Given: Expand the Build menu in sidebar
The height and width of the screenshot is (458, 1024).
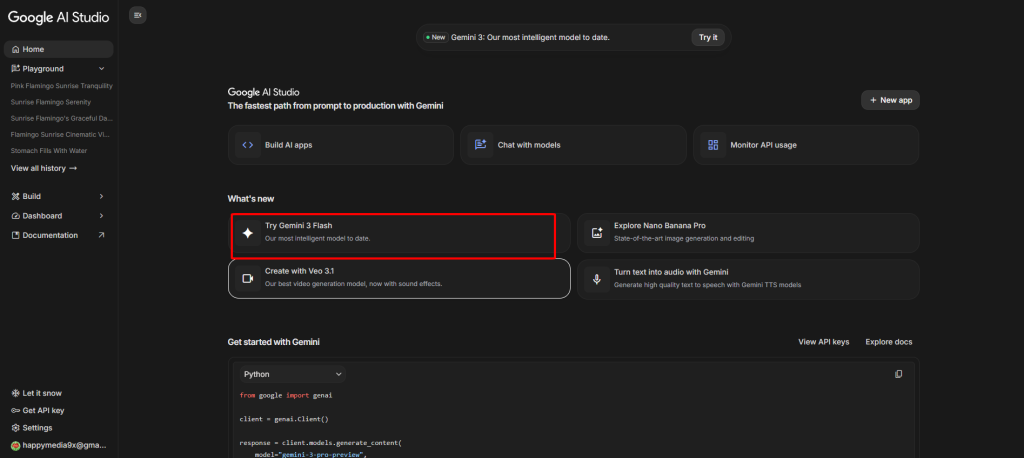Looking at the screenshot, I should (101, 196).
